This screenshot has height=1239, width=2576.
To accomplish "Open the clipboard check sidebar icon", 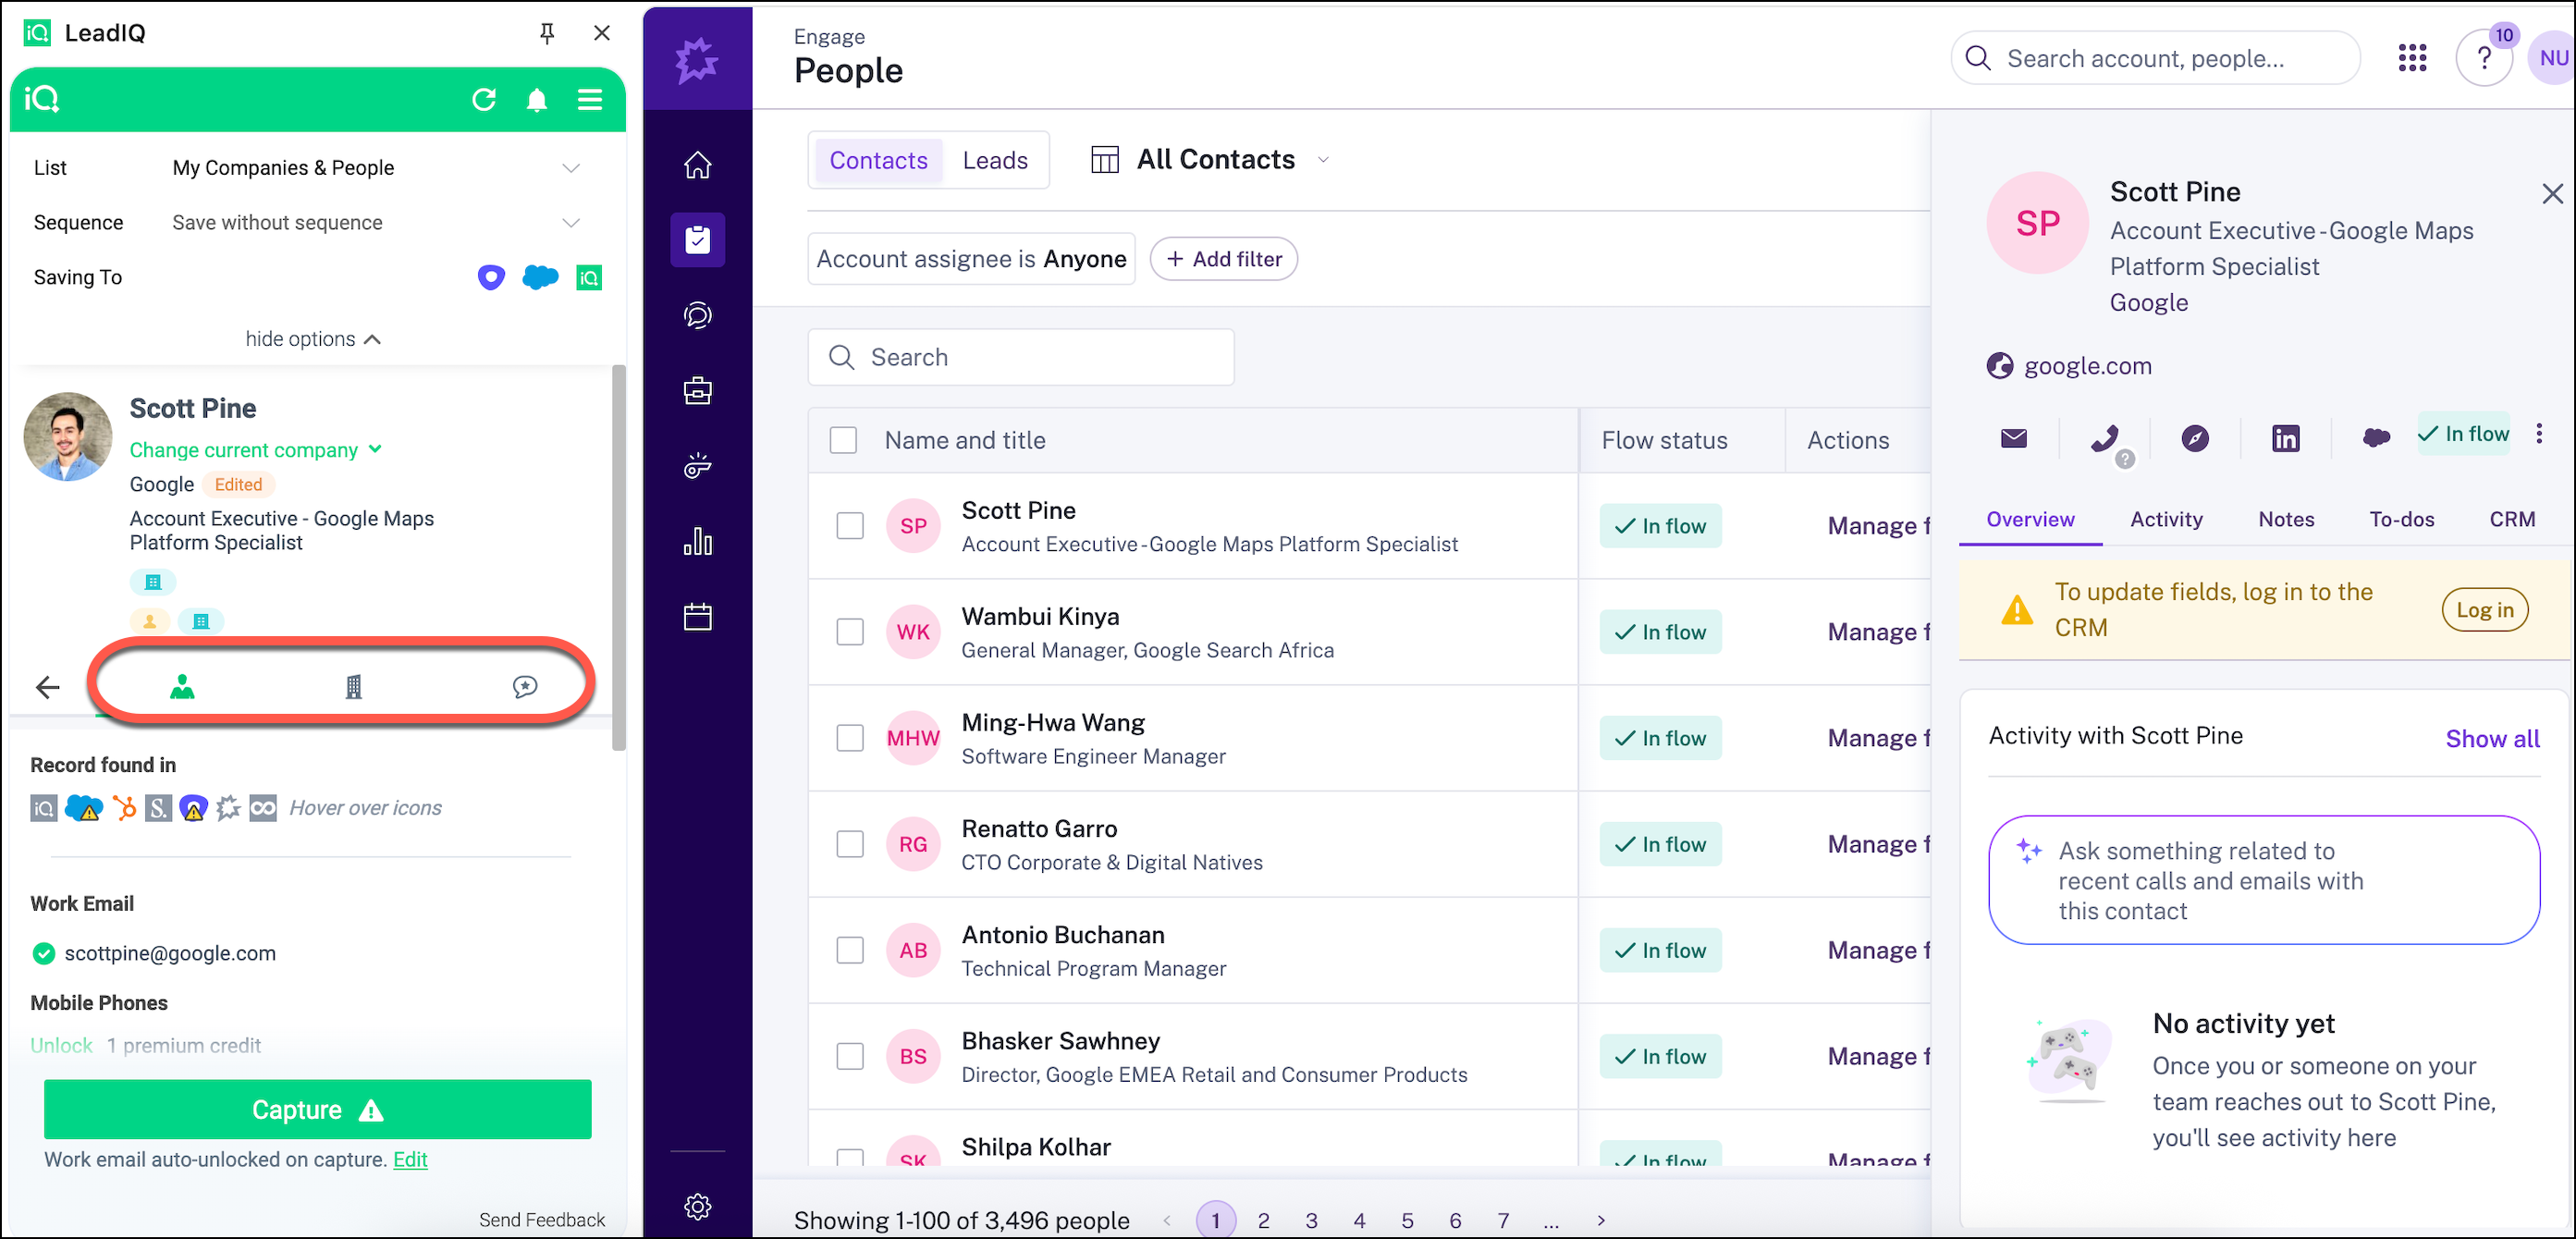I will pos(697,240).
